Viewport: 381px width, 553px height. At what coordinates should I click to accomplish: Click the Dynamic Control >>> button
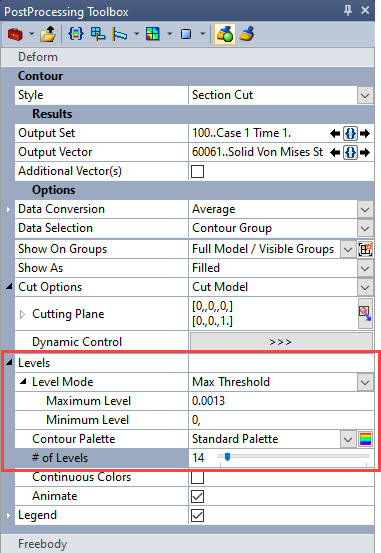281,342
